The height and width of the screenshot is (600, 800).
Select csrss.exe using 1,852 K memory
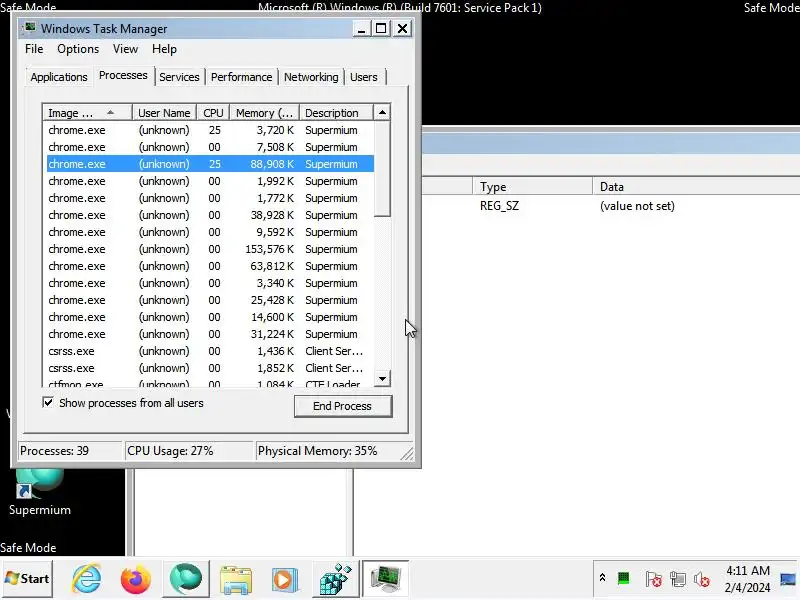(x=210, y=368)
